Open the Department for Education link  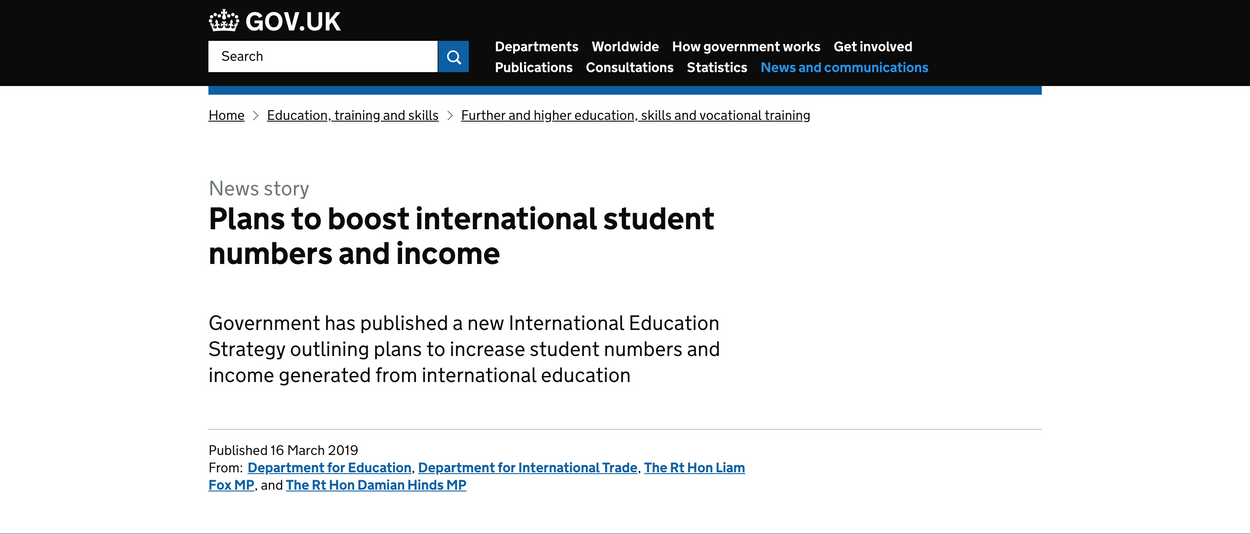tap(330, 468)
